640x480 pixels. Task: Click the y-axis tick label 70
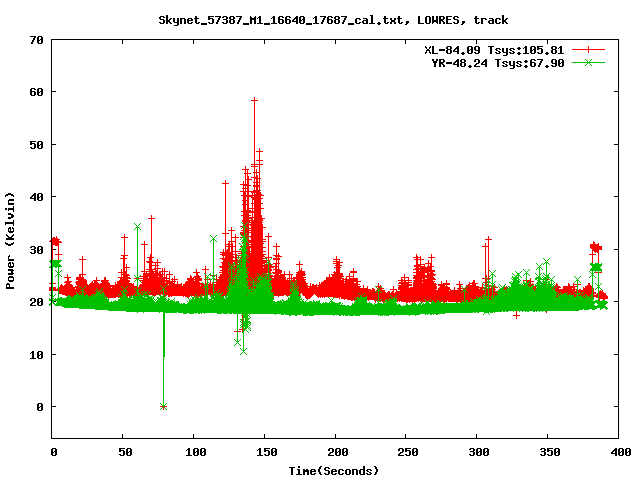pyautogui.click(x=36, y=40)
